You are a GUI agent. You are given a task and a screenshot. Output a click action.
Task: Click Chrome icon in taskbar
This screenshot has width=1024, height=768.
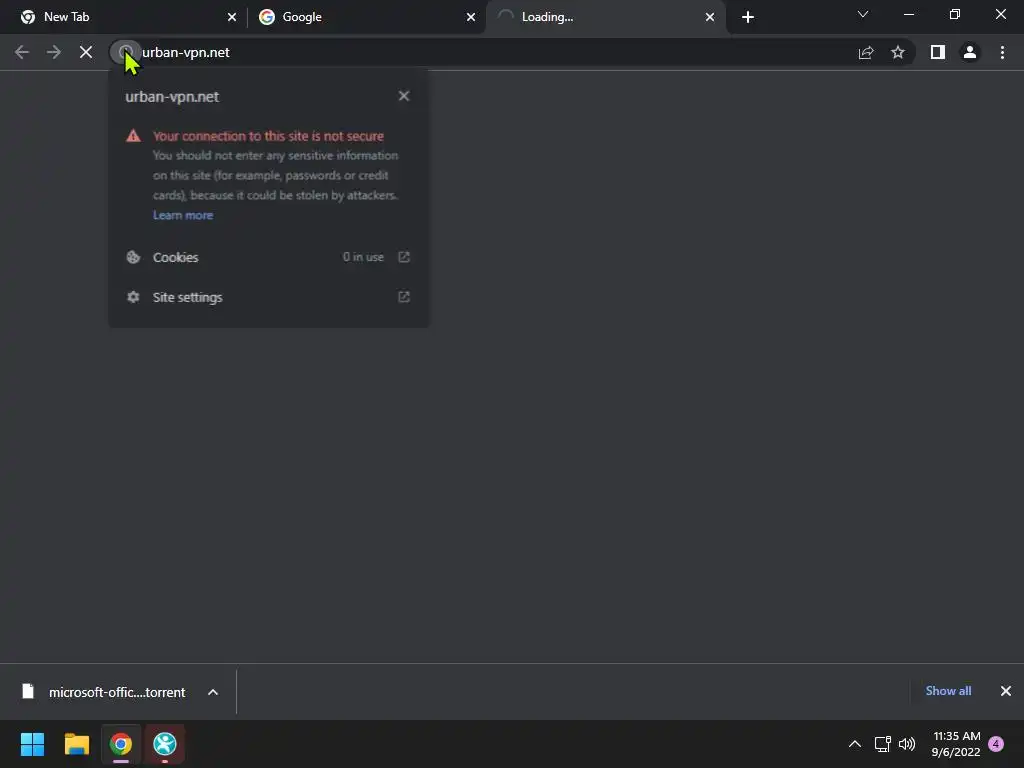[x=121, y=744]
